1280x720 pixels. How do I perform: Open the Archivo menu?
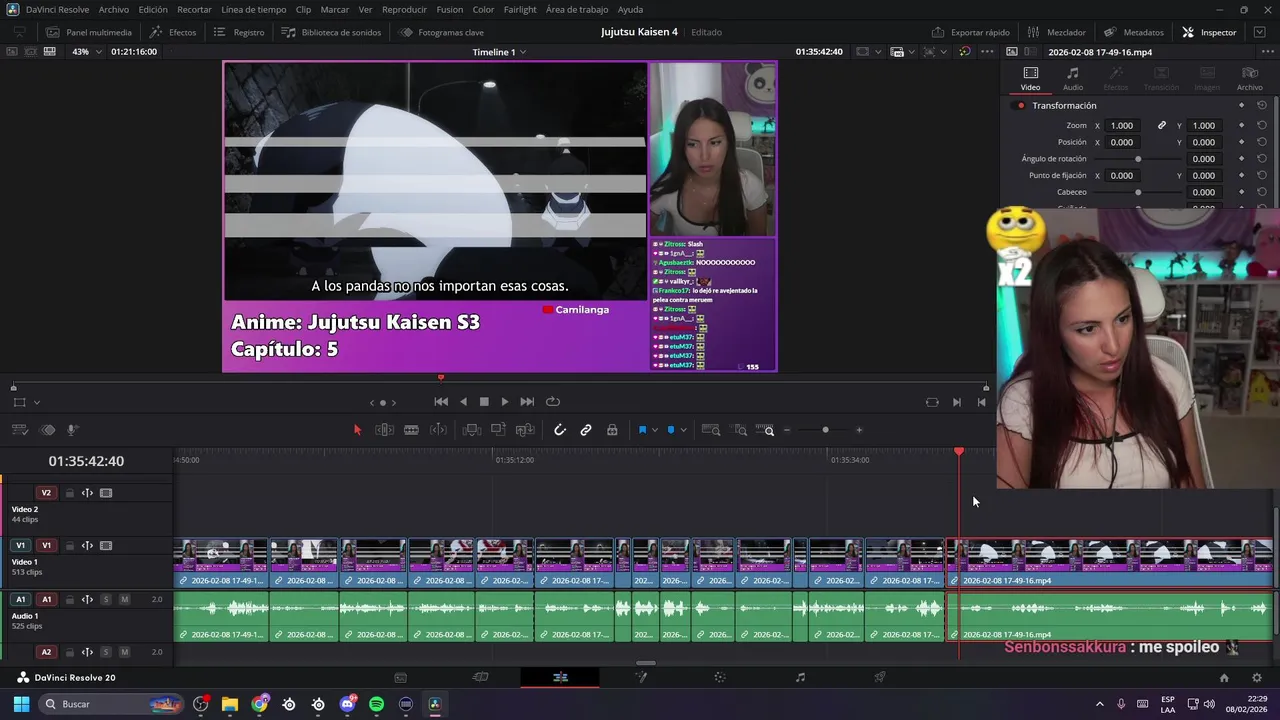pos(114,9)
